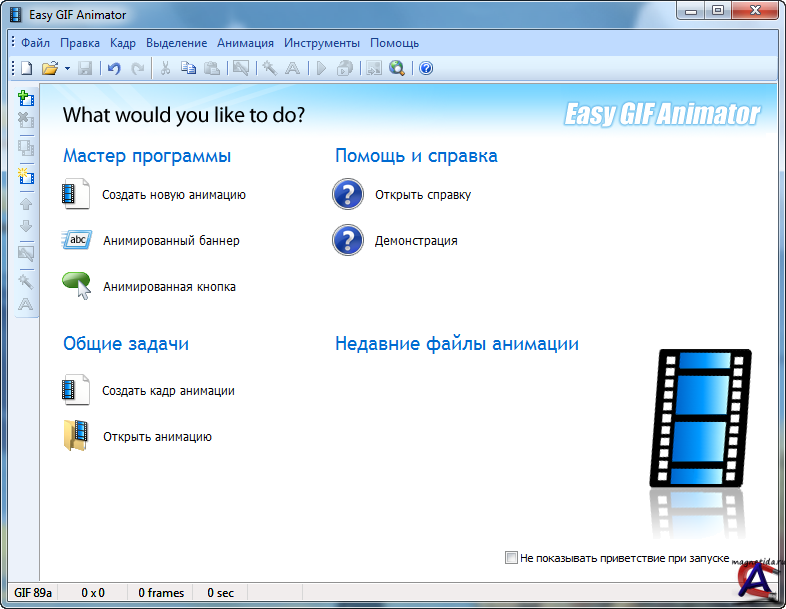Click the Анимированная кнопка link

169,287
